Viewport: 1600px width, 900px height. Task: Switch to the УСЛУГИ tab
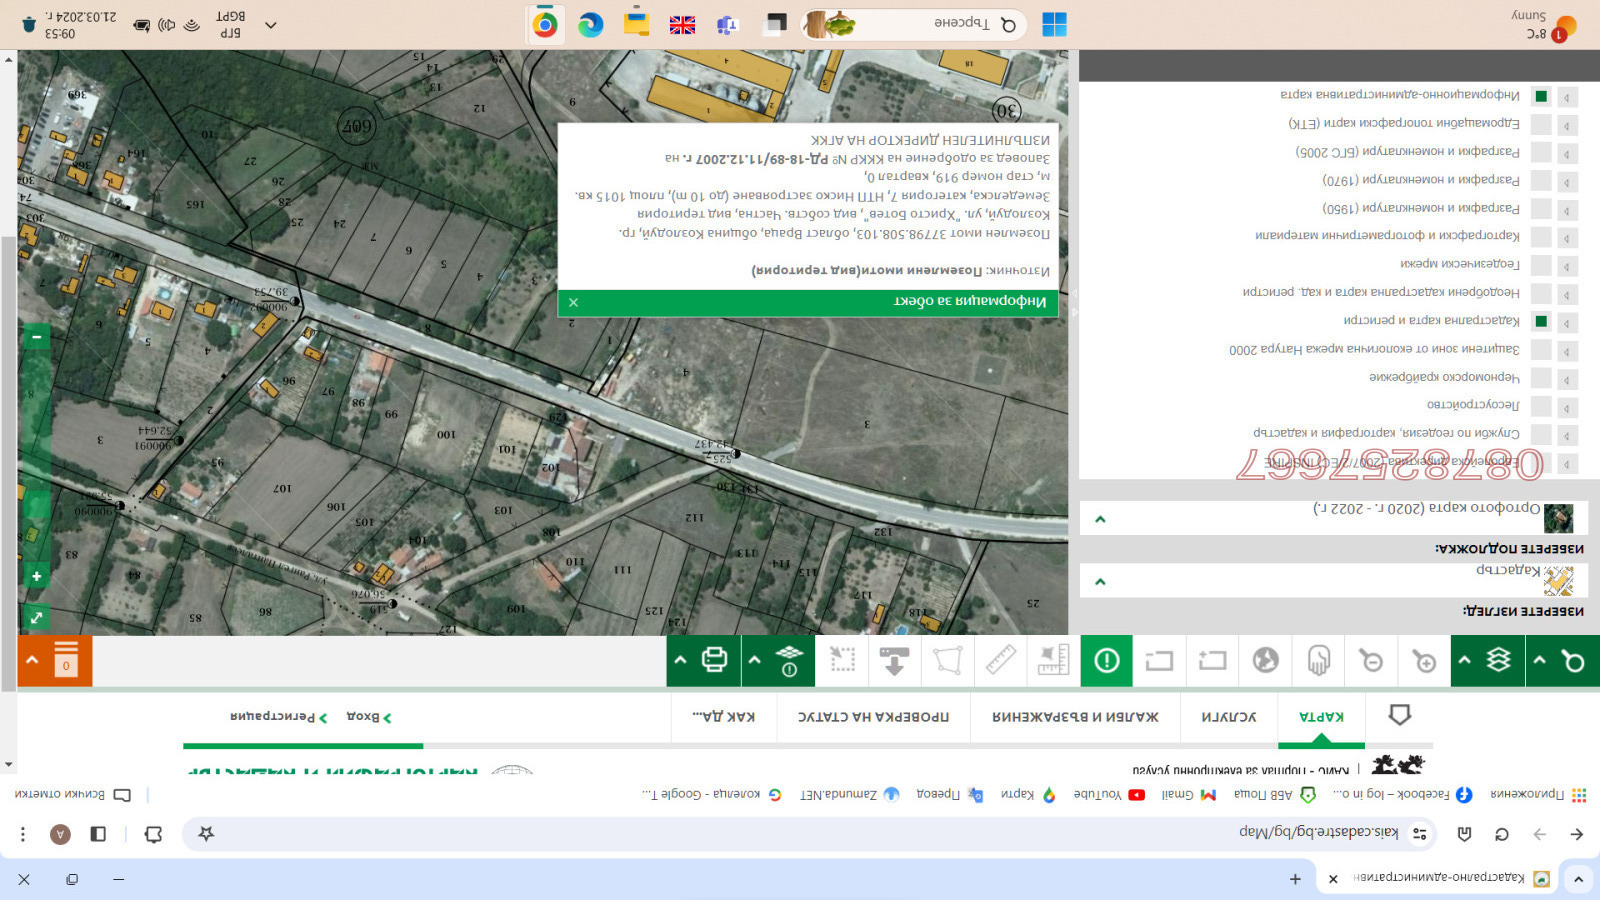[x=1229, y=717]
